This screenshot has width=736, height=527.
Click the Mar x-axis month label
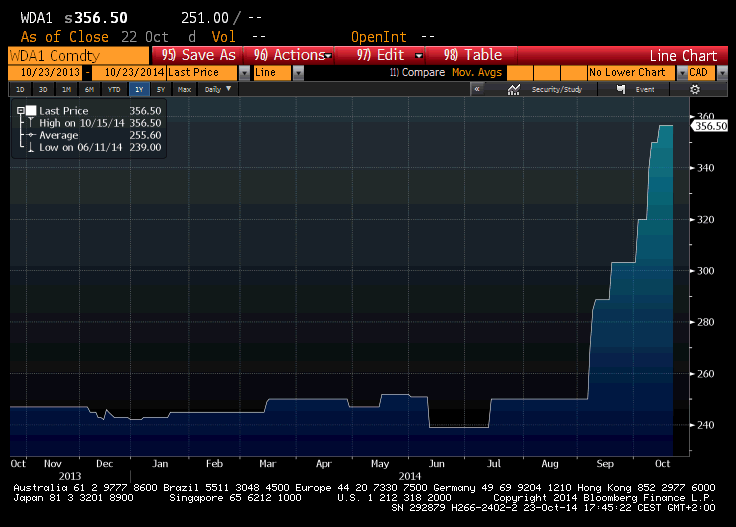pos(268,464)
